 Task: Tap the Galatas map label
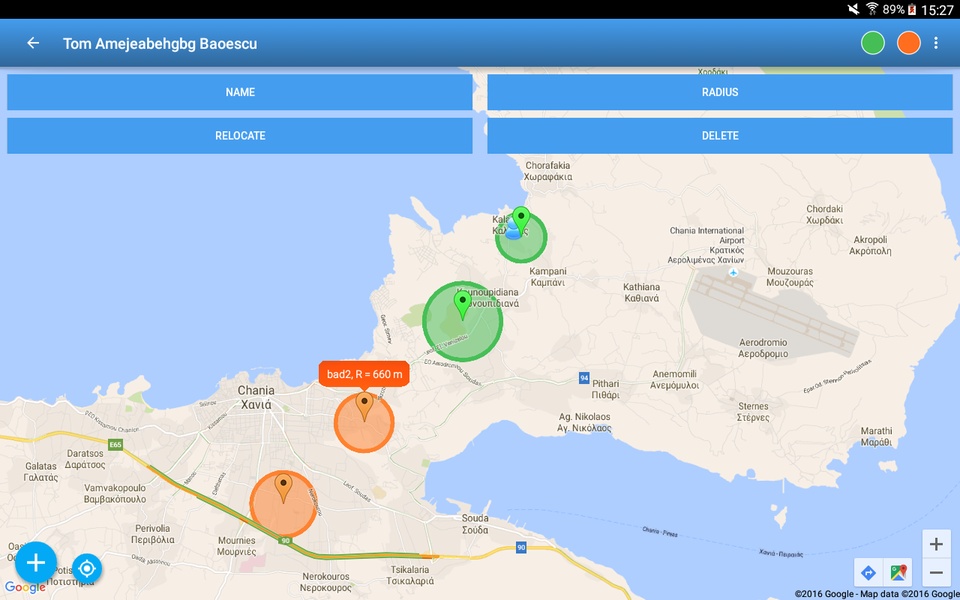(x=41, y=471)
